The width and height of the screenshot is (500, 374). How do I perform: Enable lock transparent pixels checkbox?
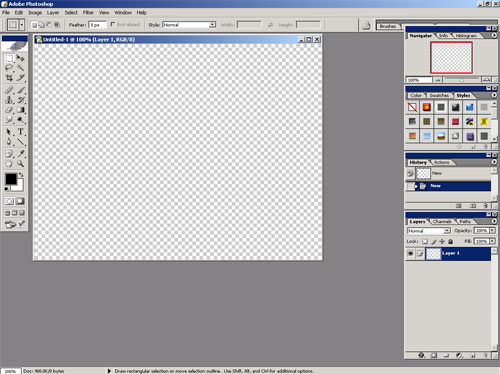pos(425,241)
